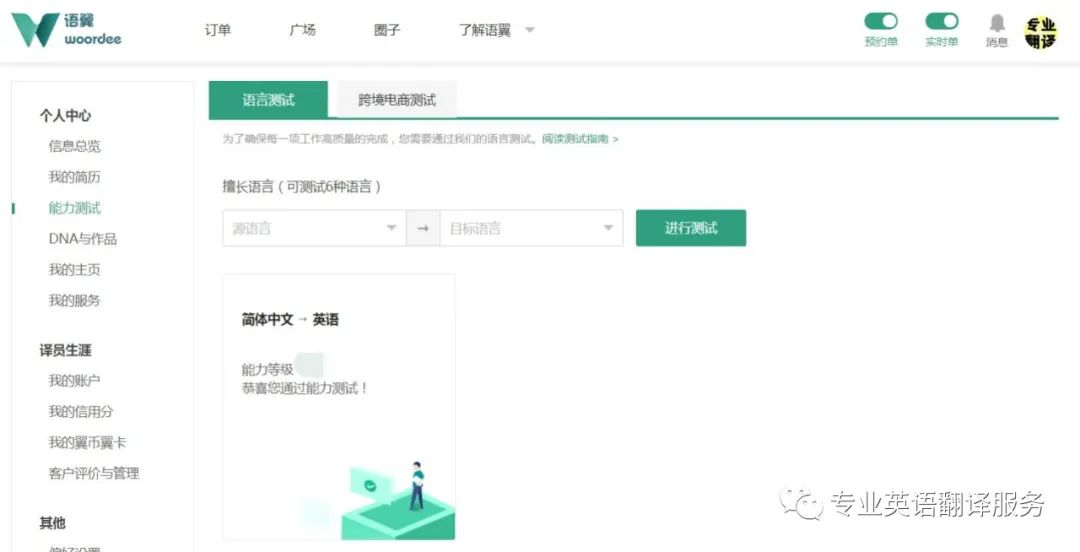The width and height of the screenshot is (1080, 552).
Task: Click the Woordee logo
Action: point(66,30)
